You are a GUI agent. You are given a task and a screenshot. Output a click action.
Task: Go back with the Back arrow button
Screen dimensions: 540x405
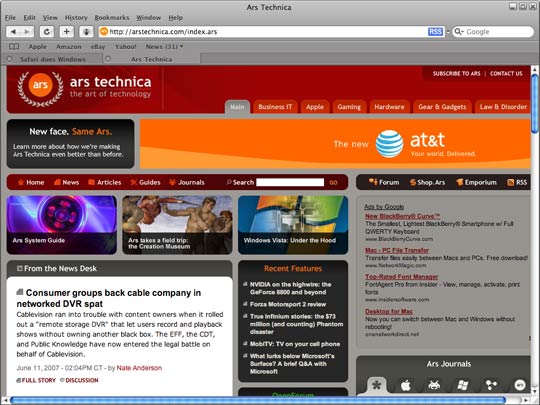(13, 32)
